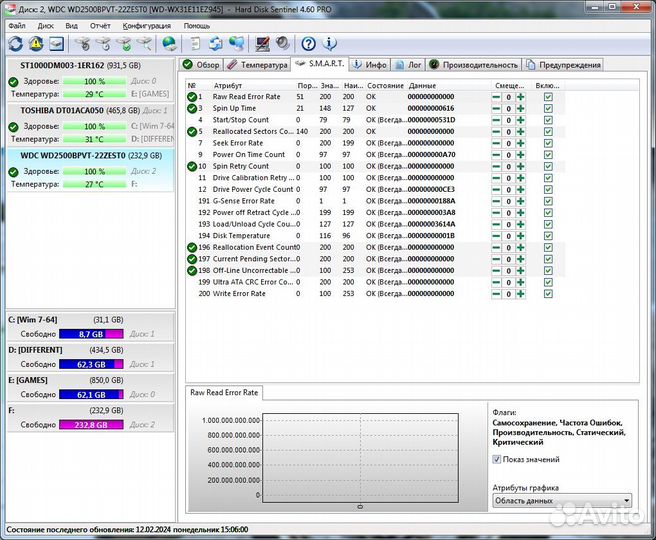Click the refresh disk info toolbar icon

pyautogui.click(x=15, y=43)
